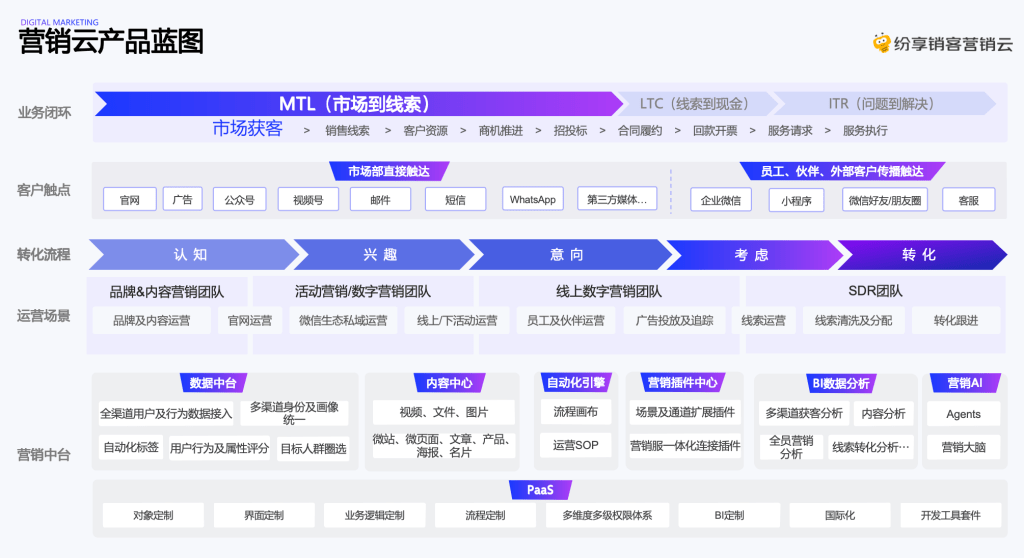Click the 企业微信 touchpoint box
1024x558 pixels.
point(721,200)
